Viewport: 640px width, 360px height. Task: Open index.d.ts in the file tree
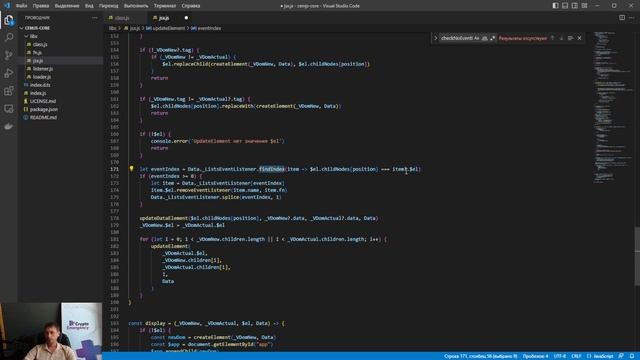pos(40,85)
